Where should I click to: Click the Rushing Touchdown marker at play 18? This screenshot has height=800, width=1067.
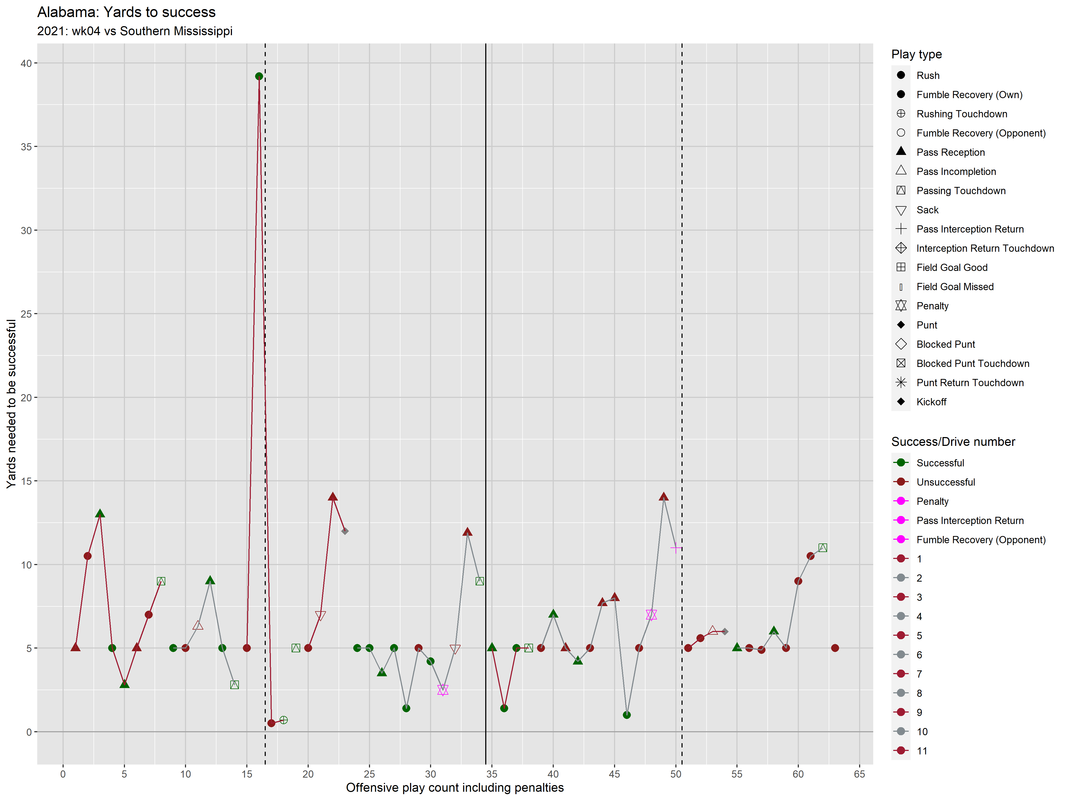coord(284,720)
